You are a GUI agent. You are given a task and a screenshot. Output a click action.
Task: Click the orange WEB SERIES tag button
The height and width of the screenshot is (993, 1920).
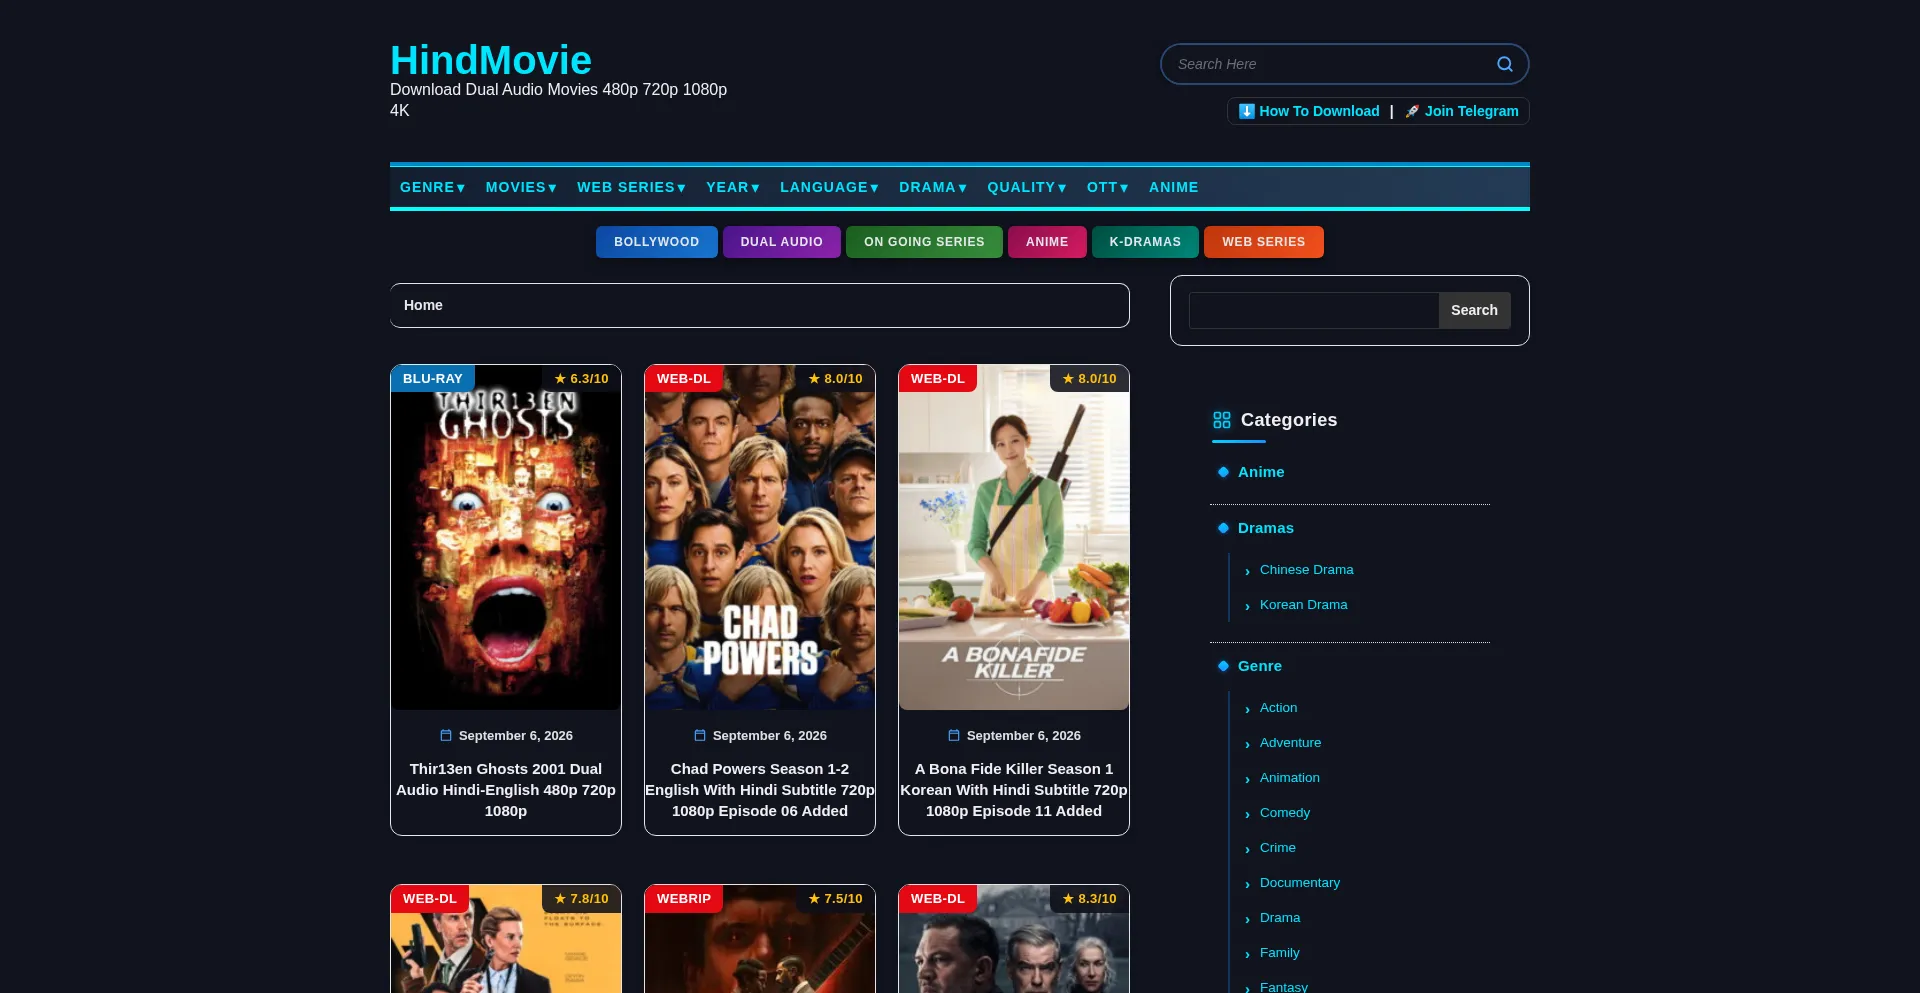click(x=1264, y=242)
